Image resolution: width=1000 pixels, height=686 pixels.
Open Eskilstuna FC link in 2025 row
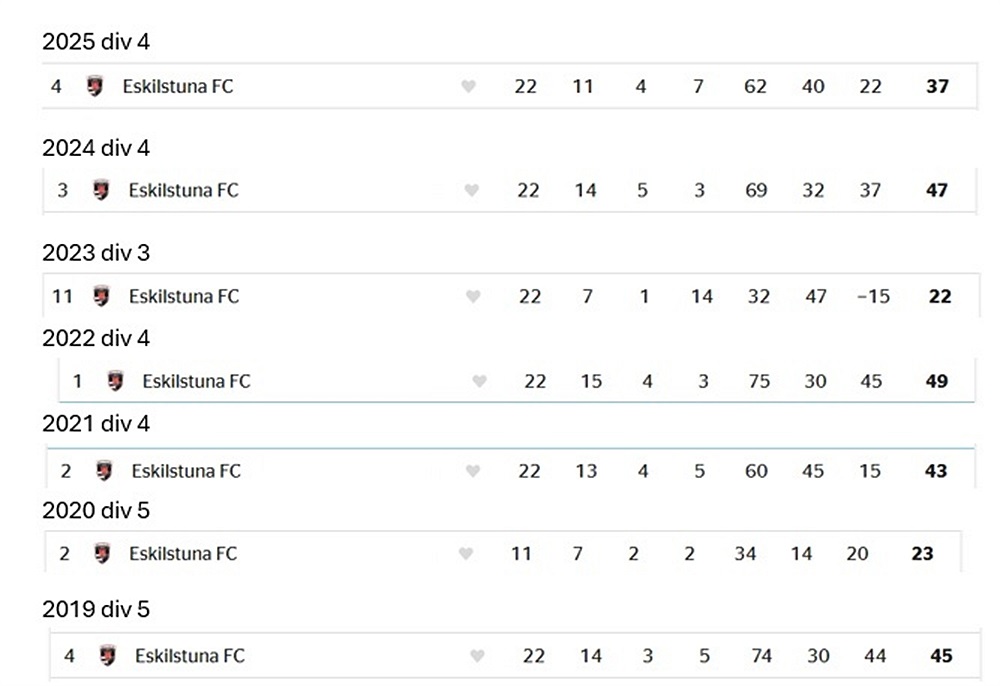[178, 86]
